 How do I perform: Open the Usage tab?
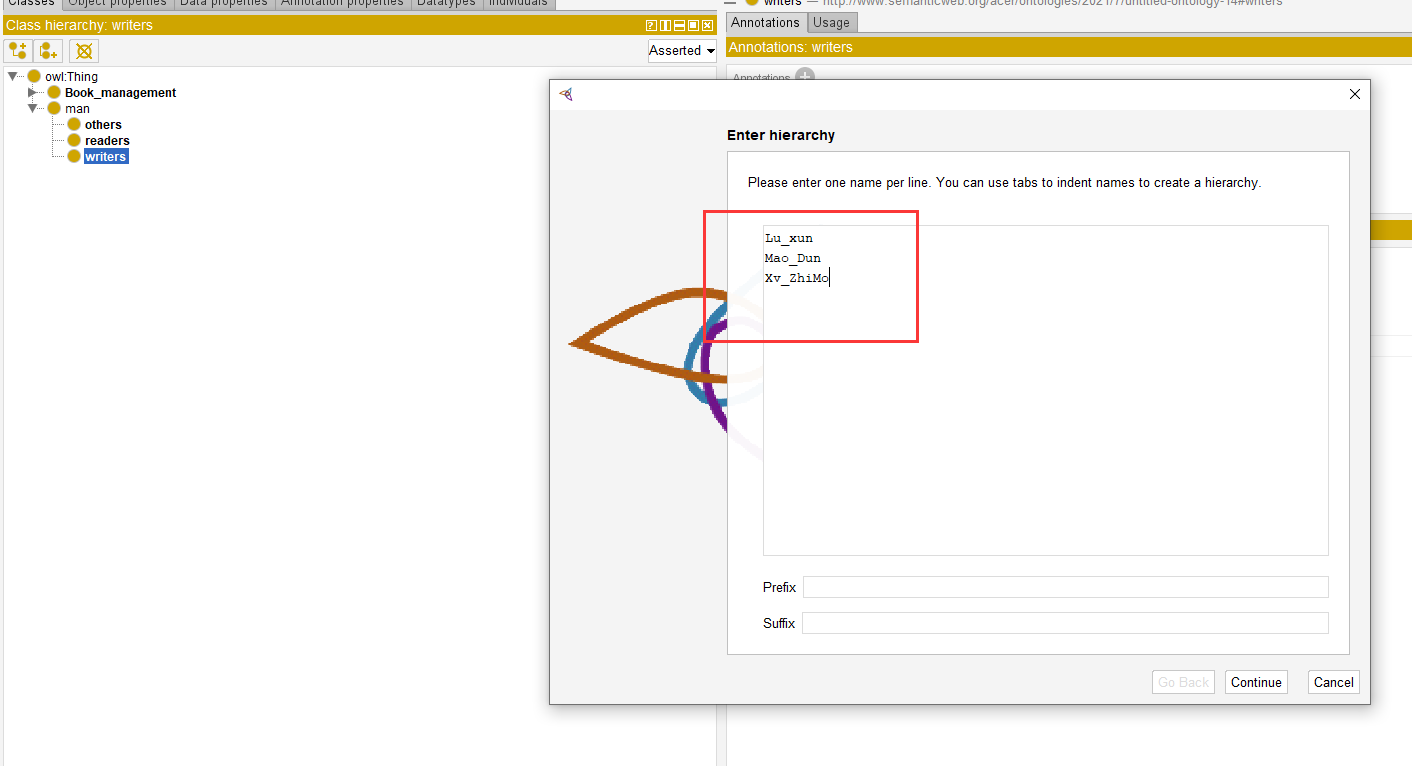(831, 22)
